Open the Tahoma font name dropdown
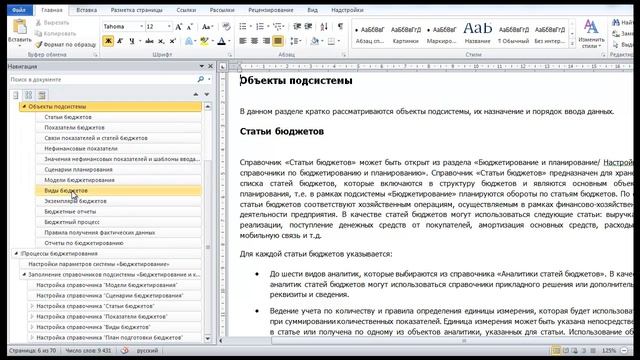 coord(141,27)
